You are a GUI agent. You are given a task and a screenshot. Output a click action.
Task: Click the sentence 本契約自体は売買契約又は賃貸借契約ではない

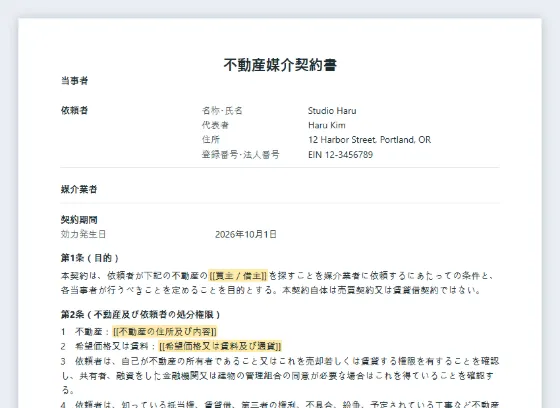tap(381, 290)
